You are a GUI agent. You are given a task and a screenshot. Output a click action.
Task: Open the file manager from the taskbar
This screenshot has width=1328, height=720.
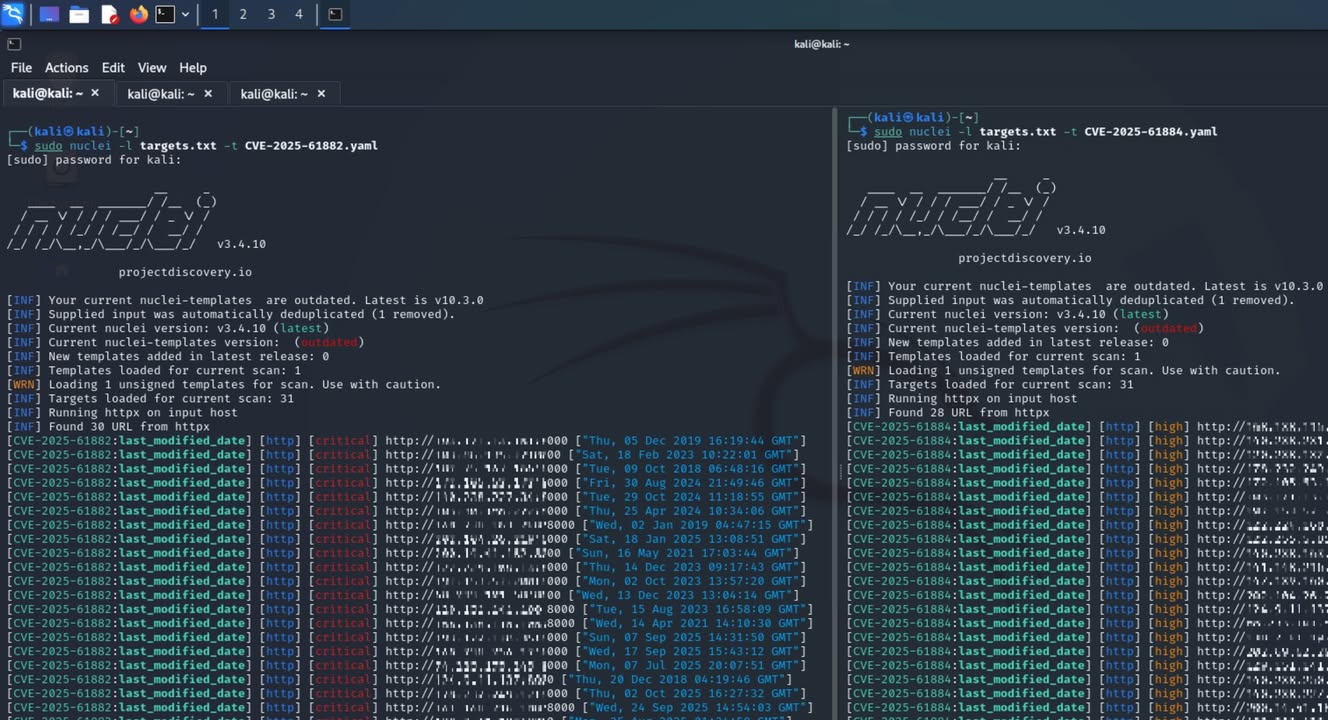pos(78,14)
